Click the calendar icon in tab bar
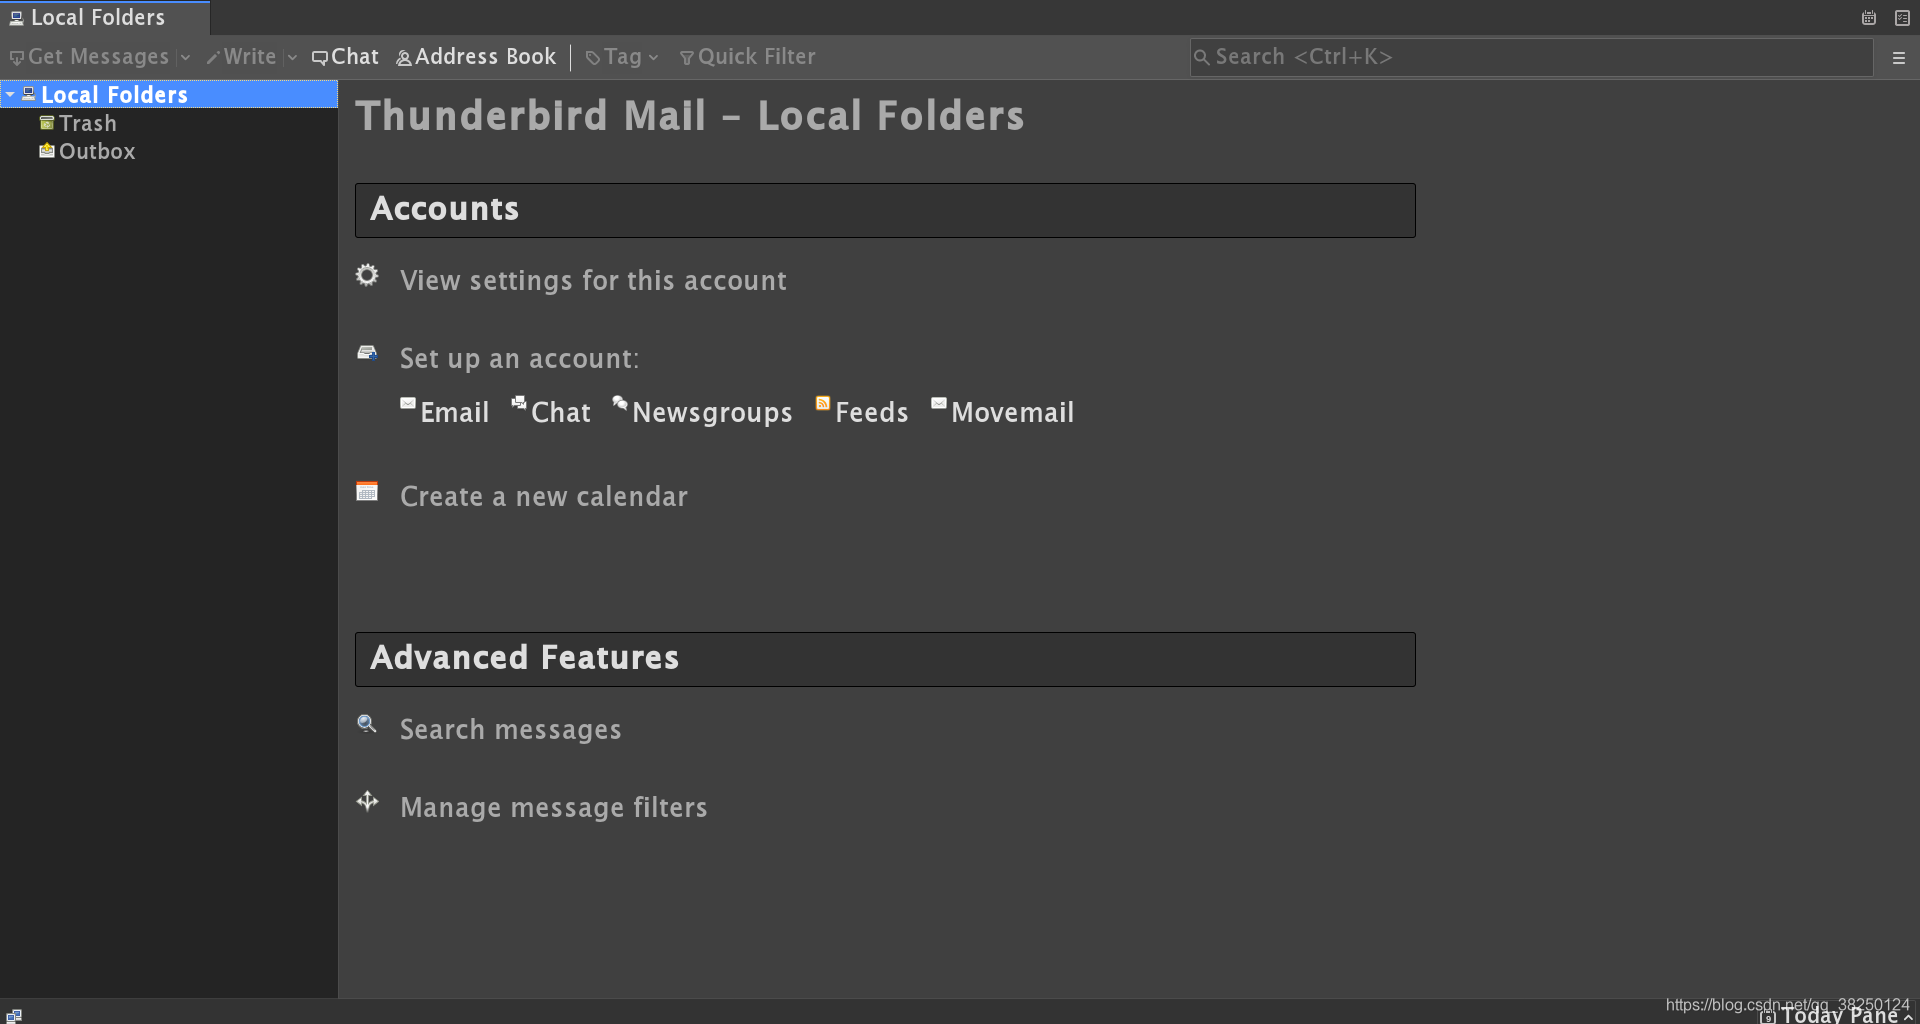Screen dimensions: 1920x1024 tap(1868, 18)
